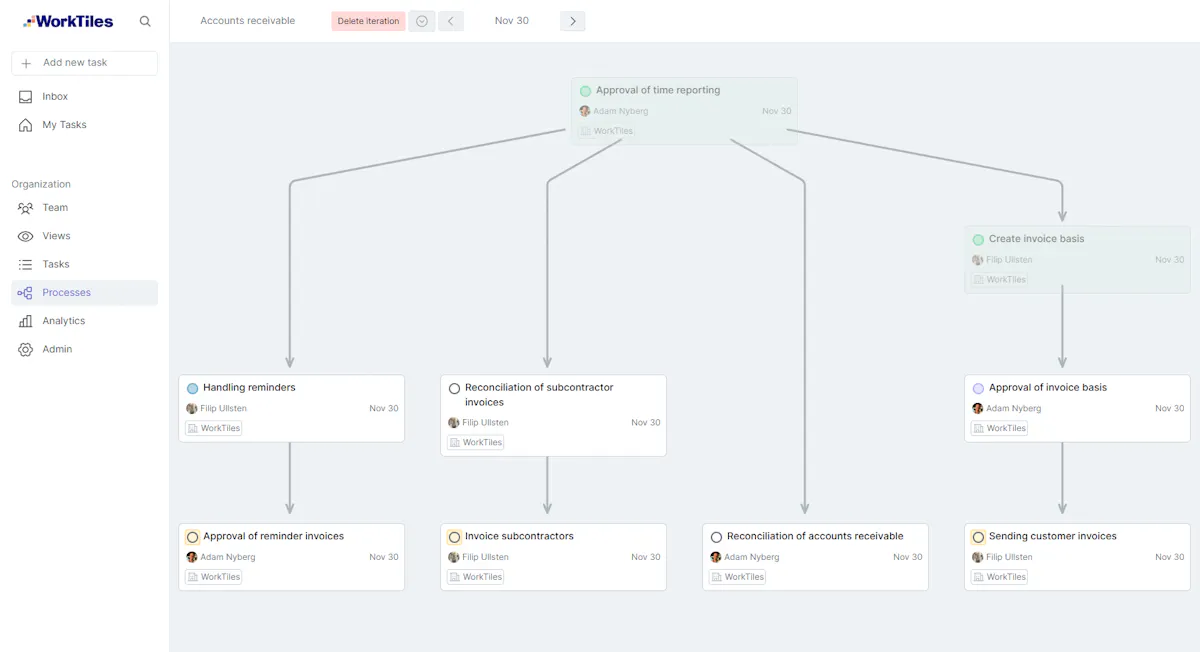Toggle status circle of Invoice subcontractors
Screen dimensions: 1200x652
(454, 537)
